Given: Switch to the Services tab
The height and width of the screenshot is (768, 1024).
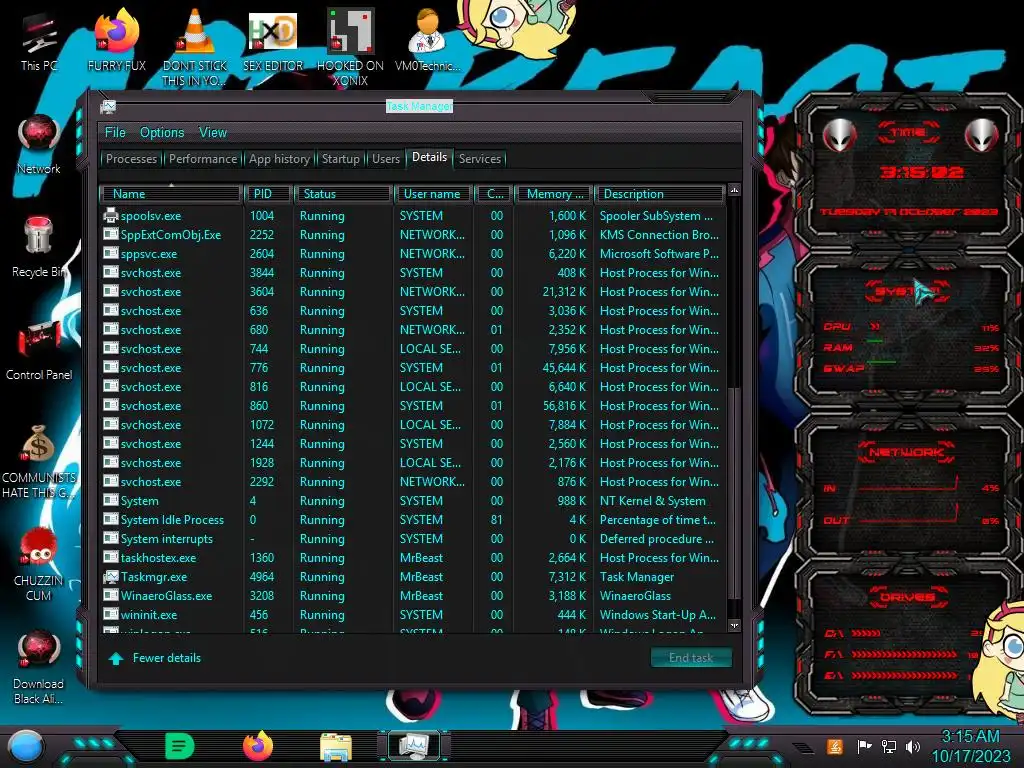Looking at the screenshot, I should click(479, 159).
